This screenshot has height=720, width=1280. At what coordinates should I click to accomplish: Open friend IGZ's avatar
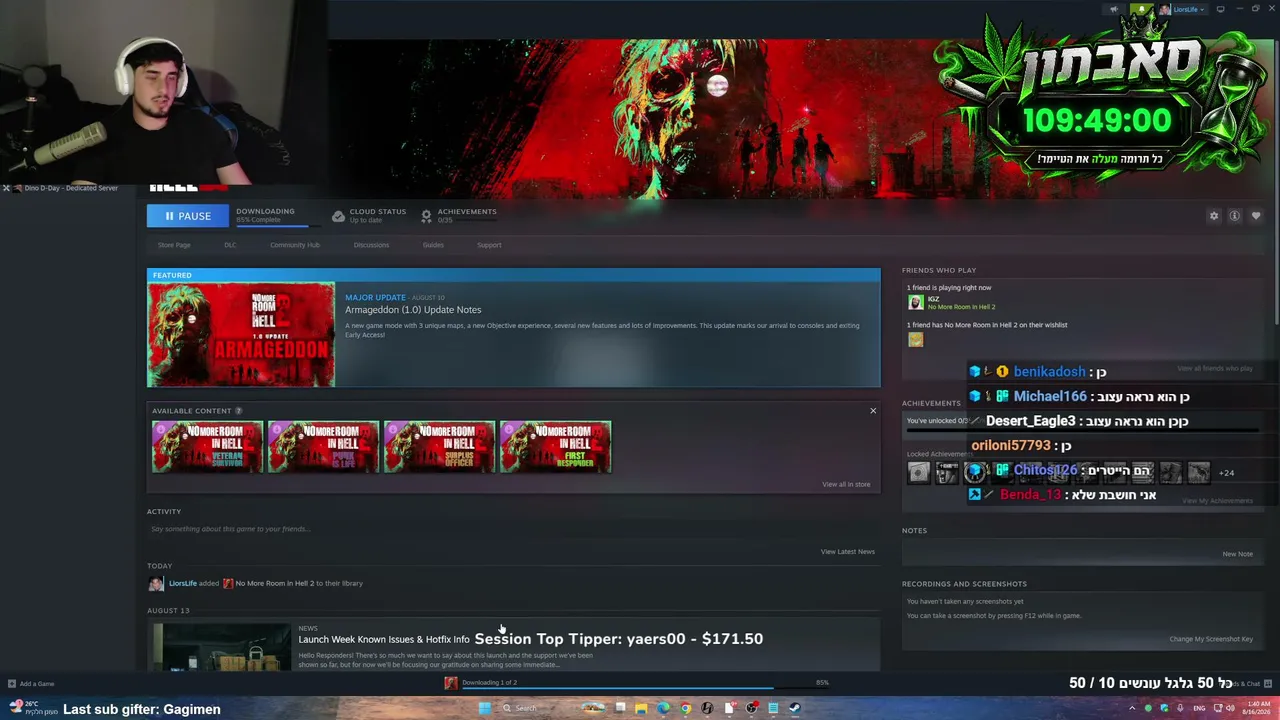(x=915, y=302)
